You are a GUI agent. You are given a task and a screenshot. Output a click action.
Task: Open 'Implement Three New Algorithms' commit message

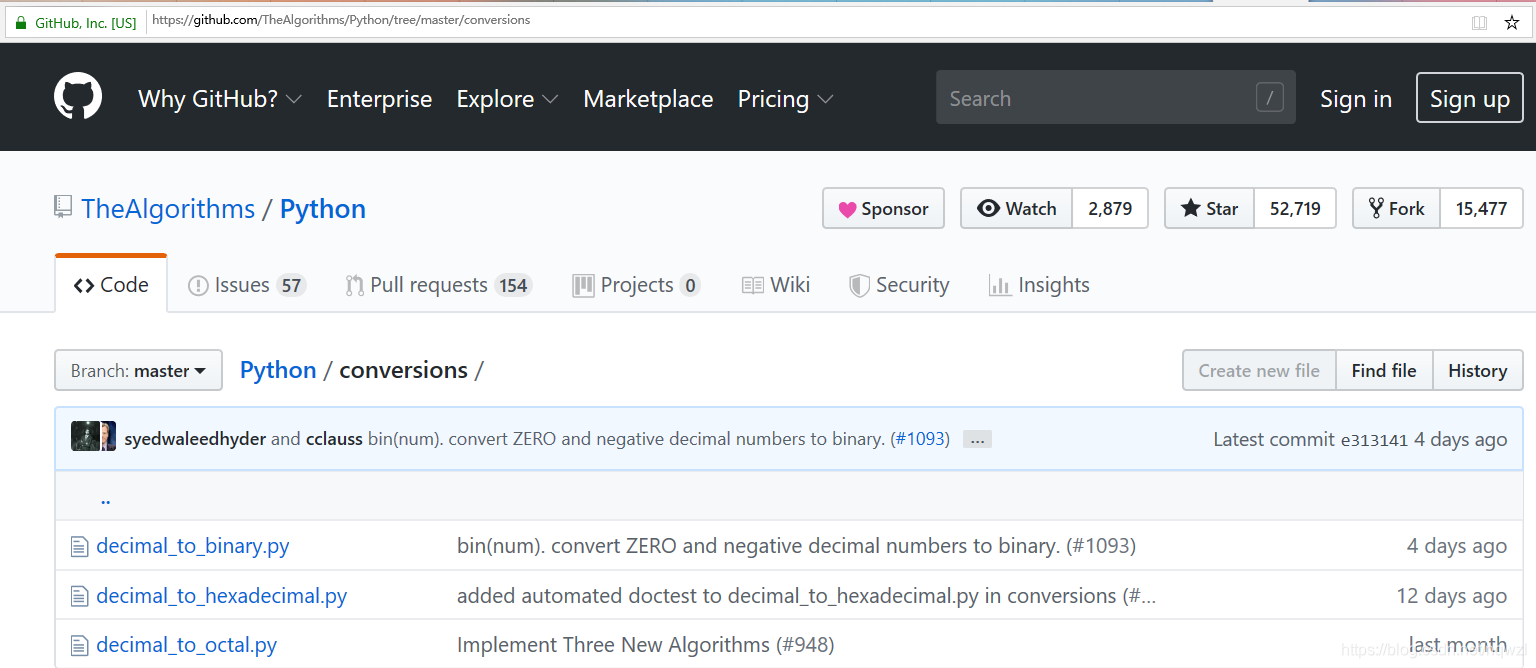pyautogui.click(x=645, y=646)
